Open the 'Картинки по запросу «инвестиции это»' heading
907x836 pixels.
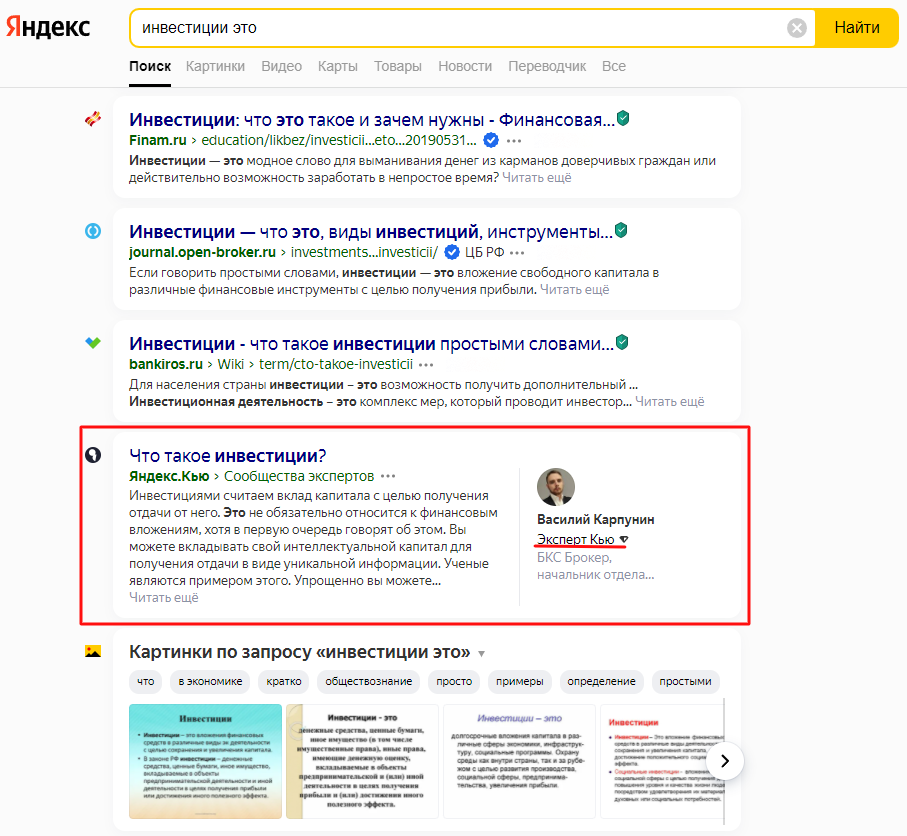[x=299, y=652]
